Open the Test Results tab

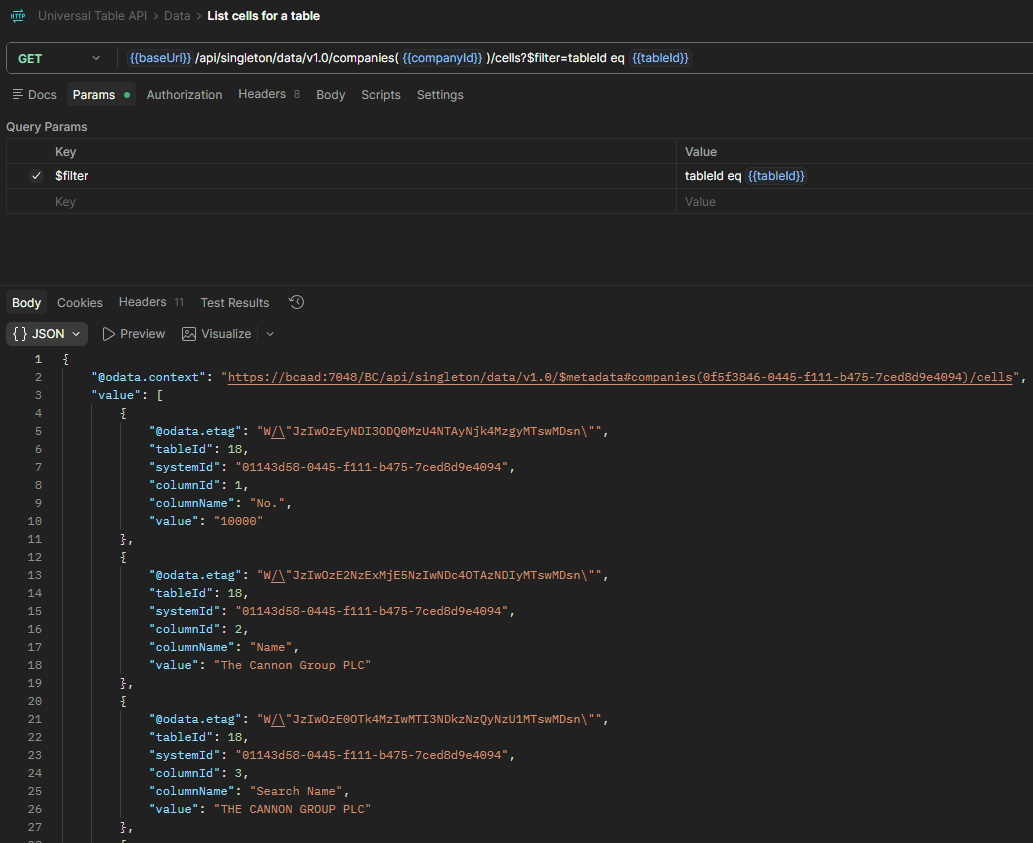tap(235, 303)
